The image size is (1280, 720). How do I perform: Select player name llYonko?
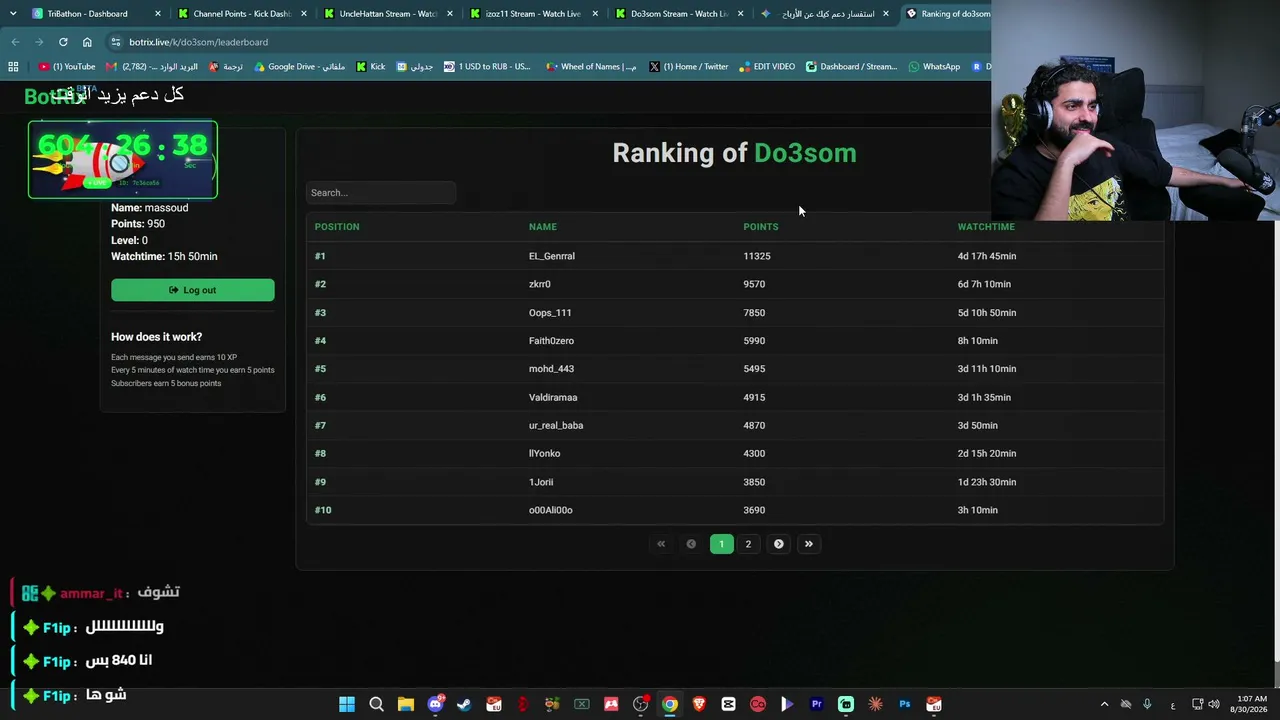pos(545,453)
